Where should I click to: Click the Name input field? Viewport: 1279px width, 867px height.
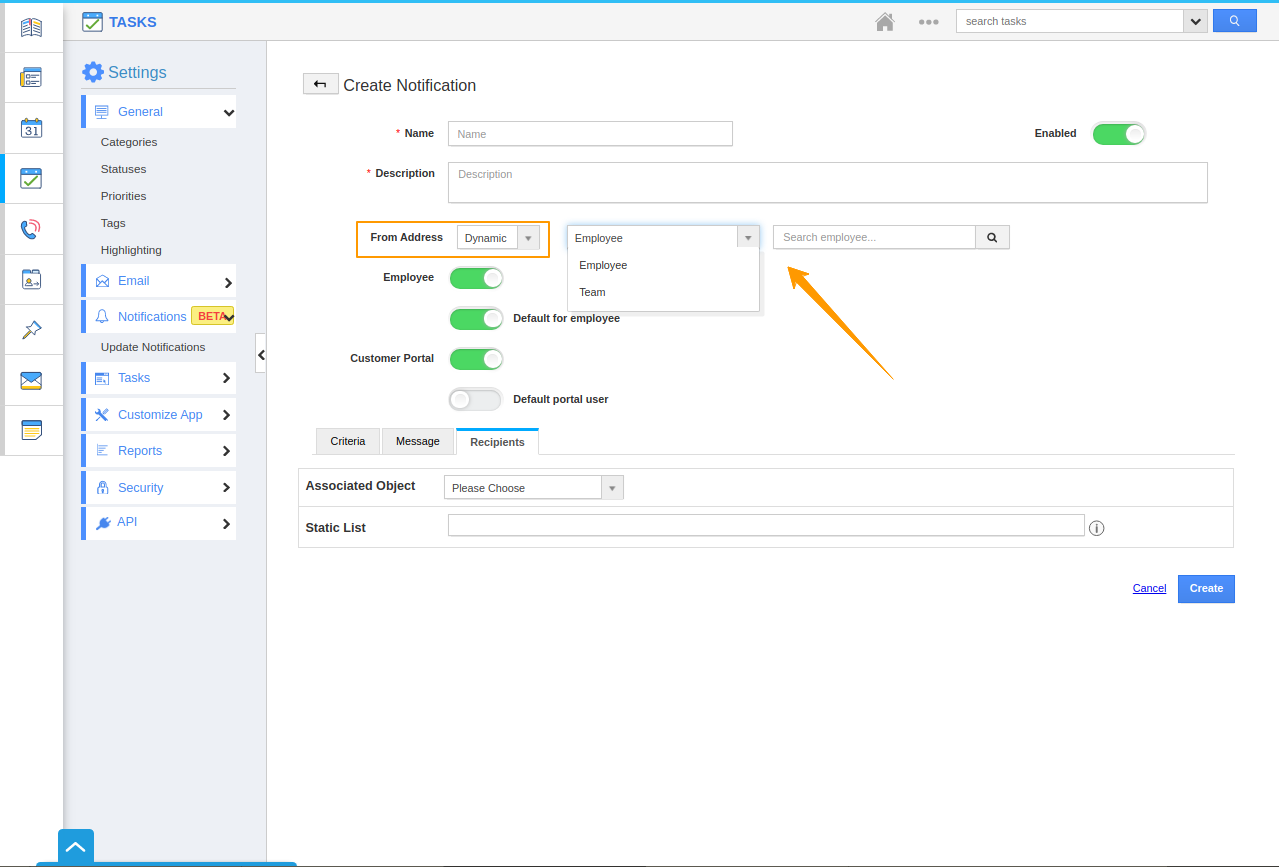(590, 134)
